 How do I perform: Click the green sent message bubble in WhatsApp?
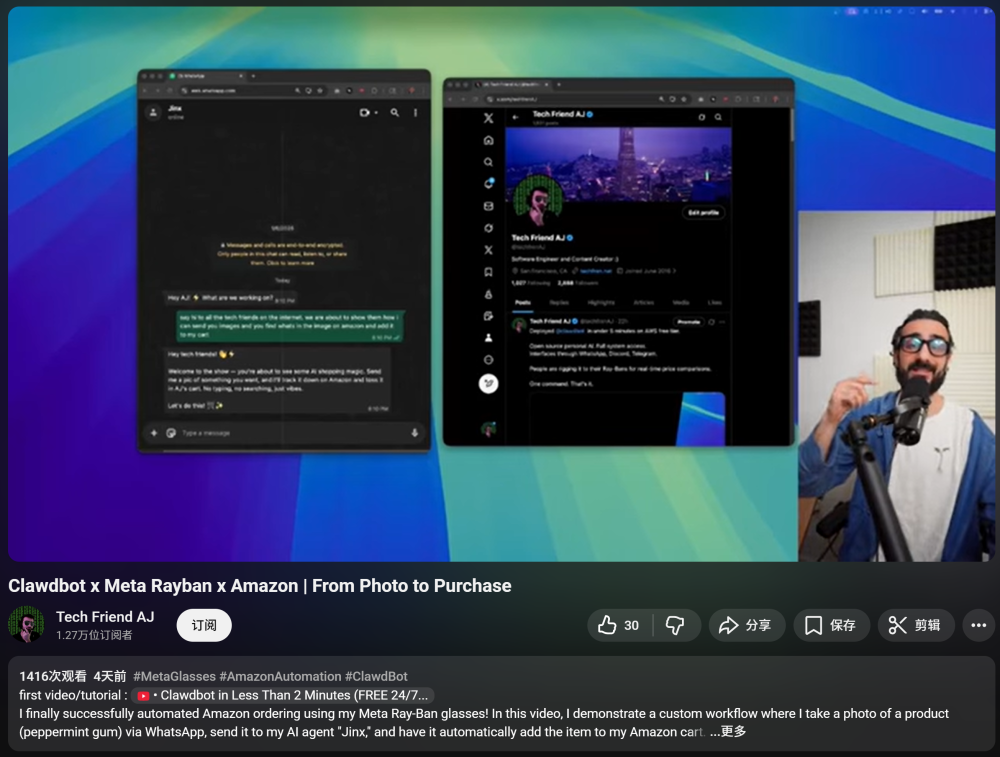(290, 326)
